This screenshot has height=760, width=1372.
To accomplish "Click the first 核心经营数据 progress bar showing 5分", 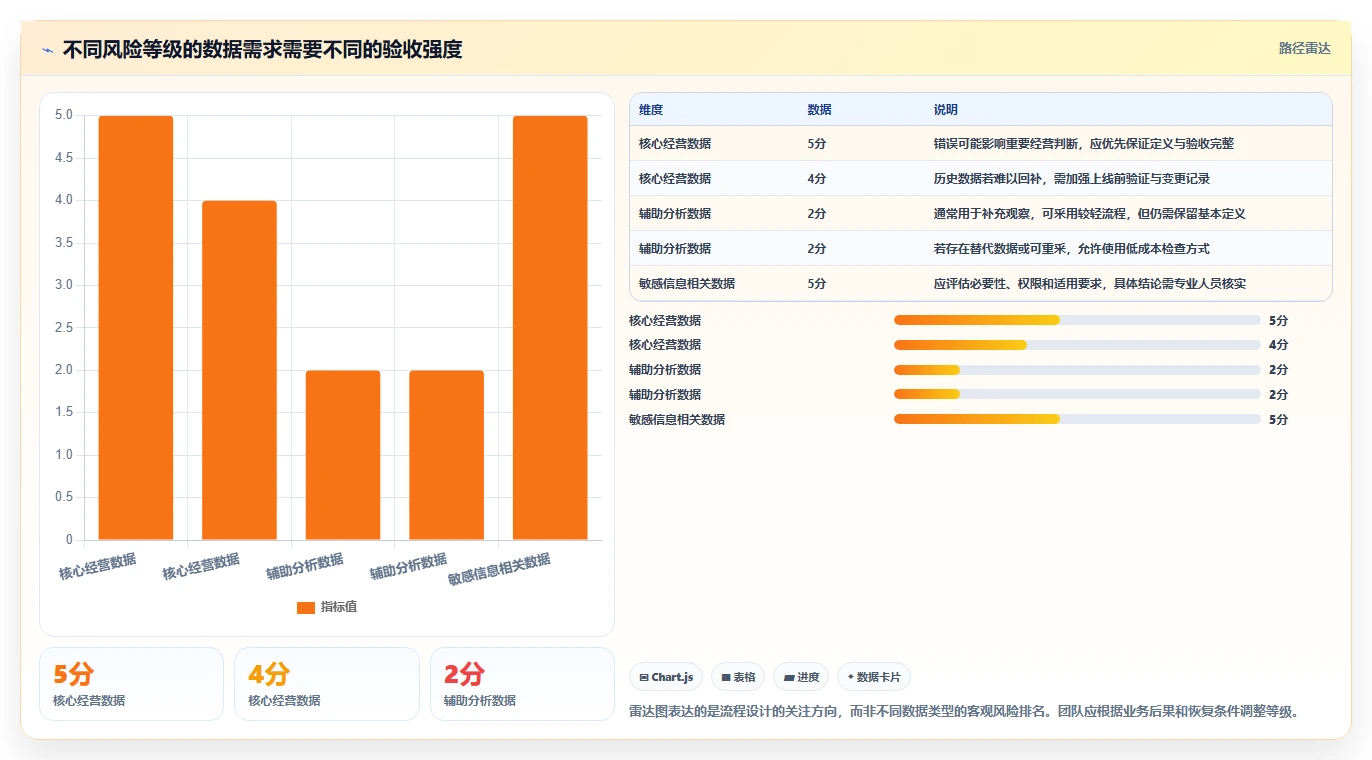I will click(x=1077, y=320).
